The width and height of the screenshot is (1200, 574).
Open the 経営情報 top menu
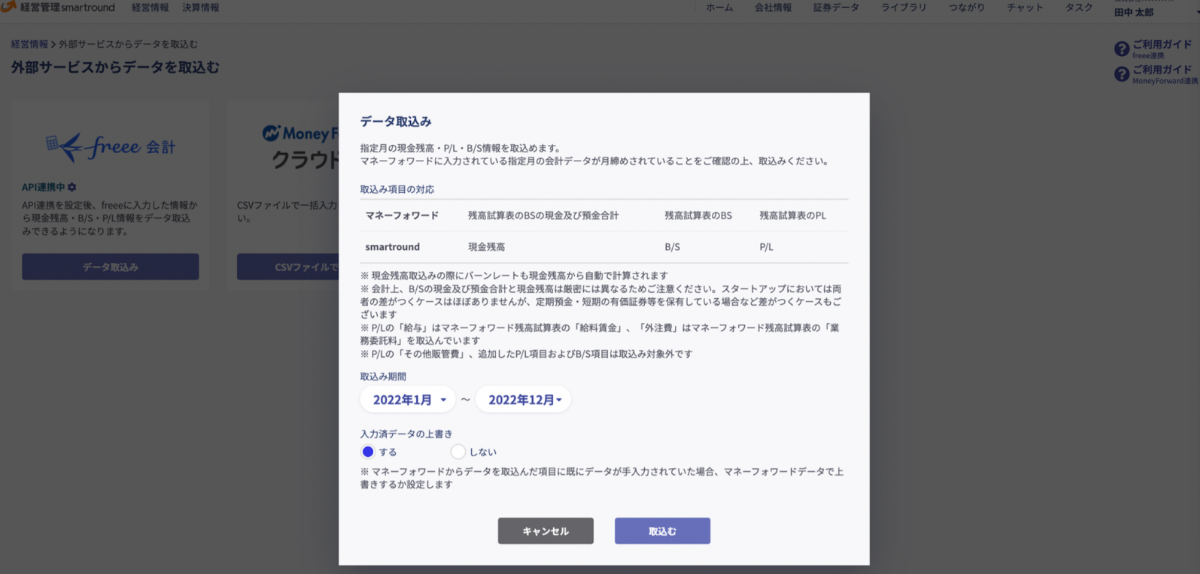click(150, 8)
